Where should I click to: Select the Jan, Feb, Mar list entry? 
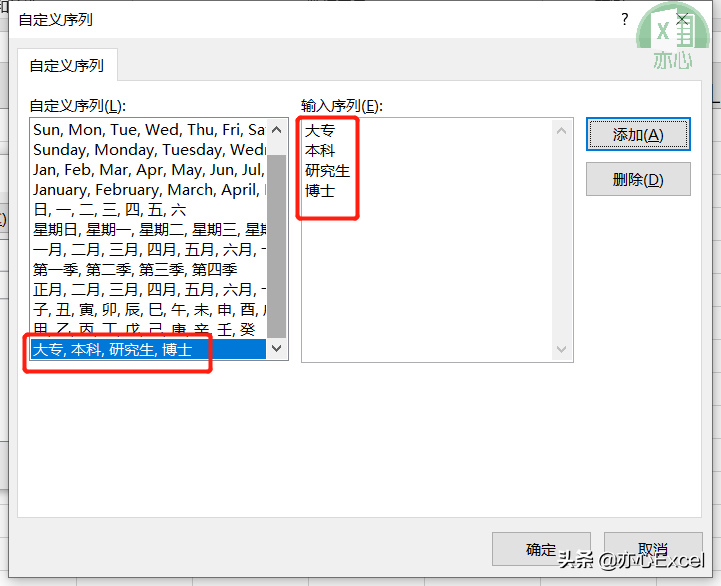pos(149,170)
